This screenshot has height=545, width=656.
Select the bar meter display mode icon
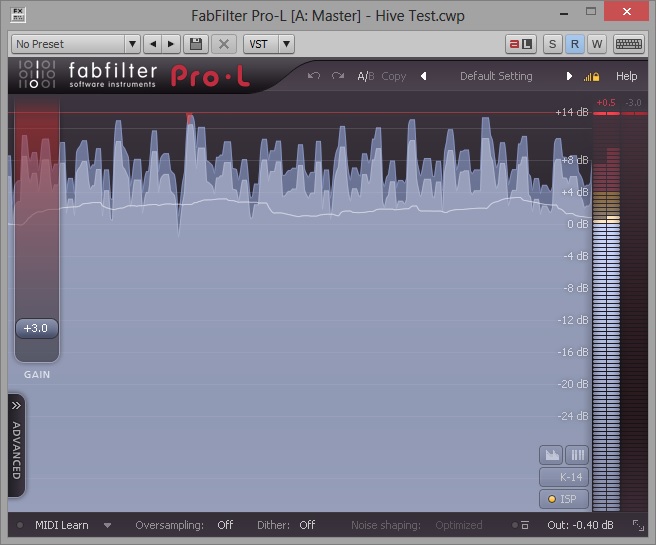tap(577, 455)
